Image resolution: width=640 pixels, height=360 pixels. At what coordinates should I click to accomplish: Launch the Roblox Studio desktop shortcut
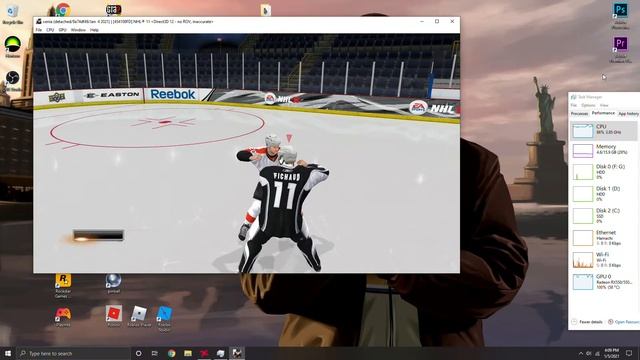tap(164, 319)
